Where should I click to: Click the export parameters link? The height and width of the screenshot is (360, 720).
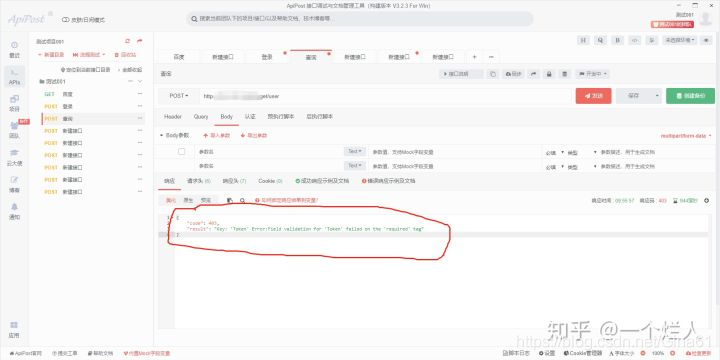tap(253, 136)
